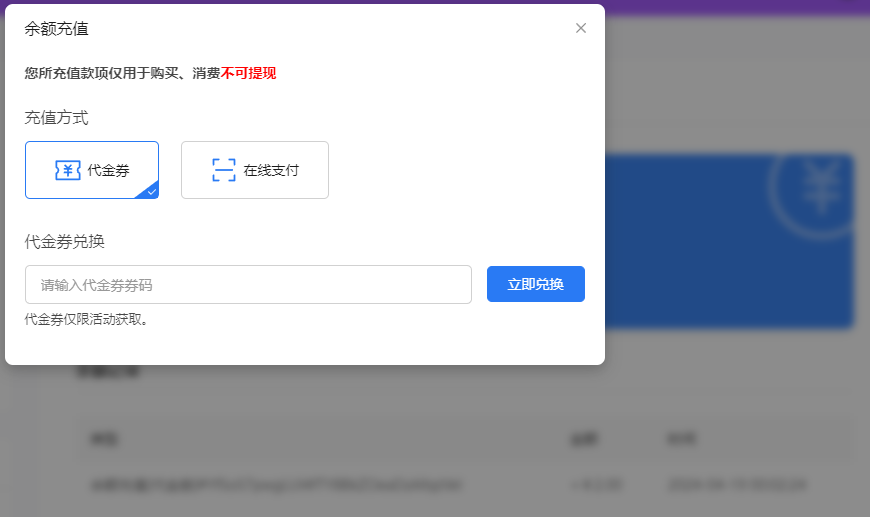Click the 余额充值 dialog title
This screenshot has height=517, width=870.
pos(57,29)
